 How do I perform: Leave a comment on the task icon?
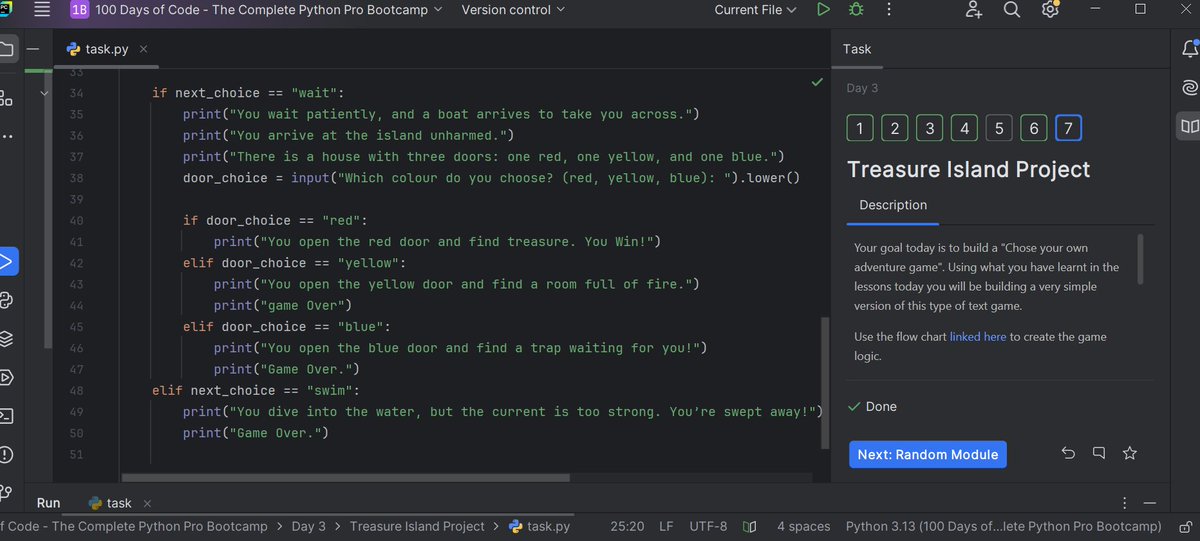pyautogui.click(x=1099, y=454)
